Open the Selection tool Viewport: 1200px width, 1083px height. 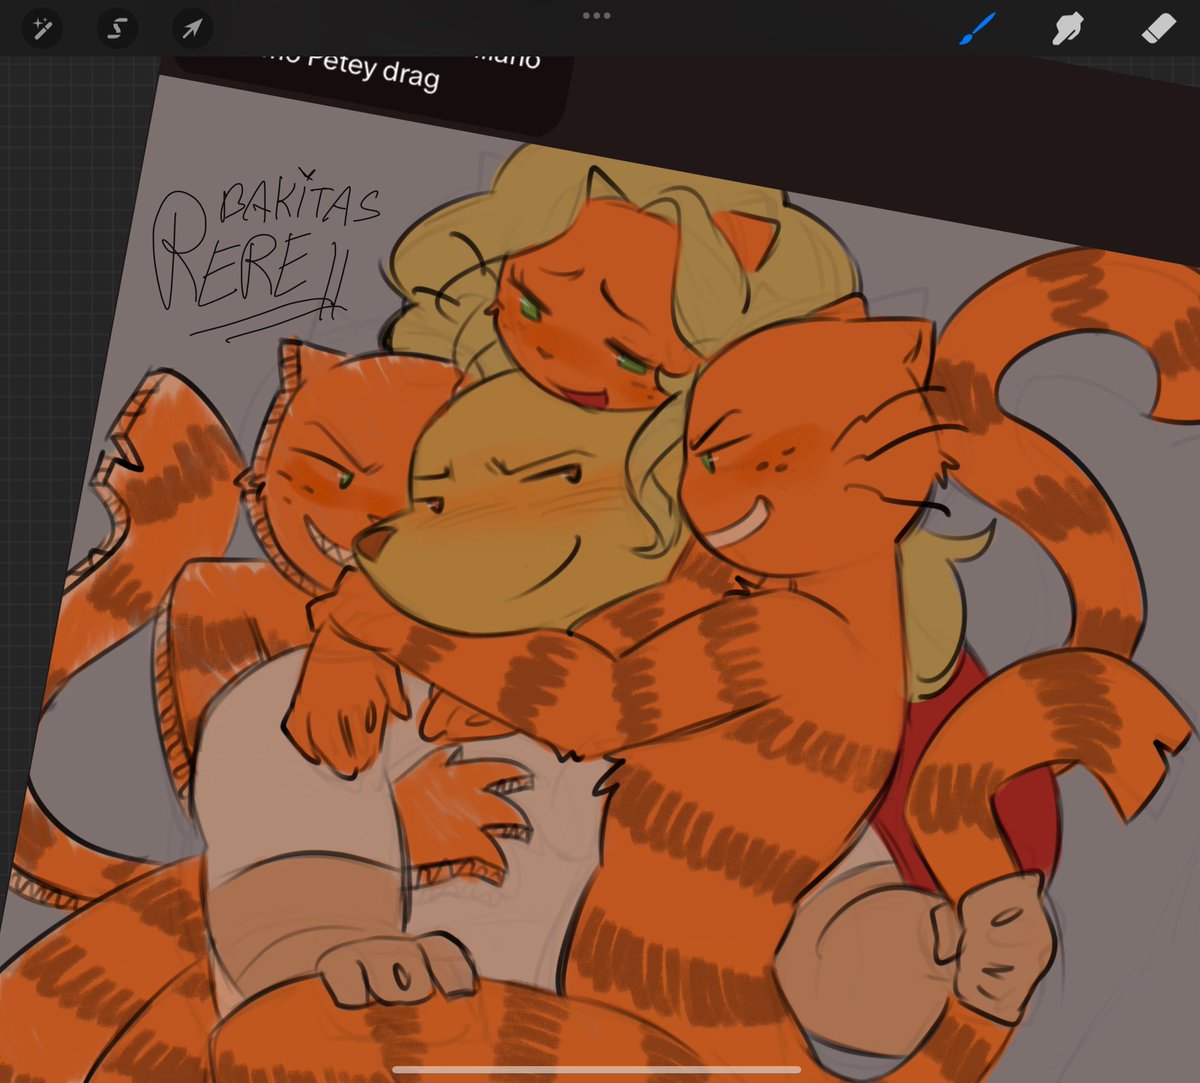[117, 29]
